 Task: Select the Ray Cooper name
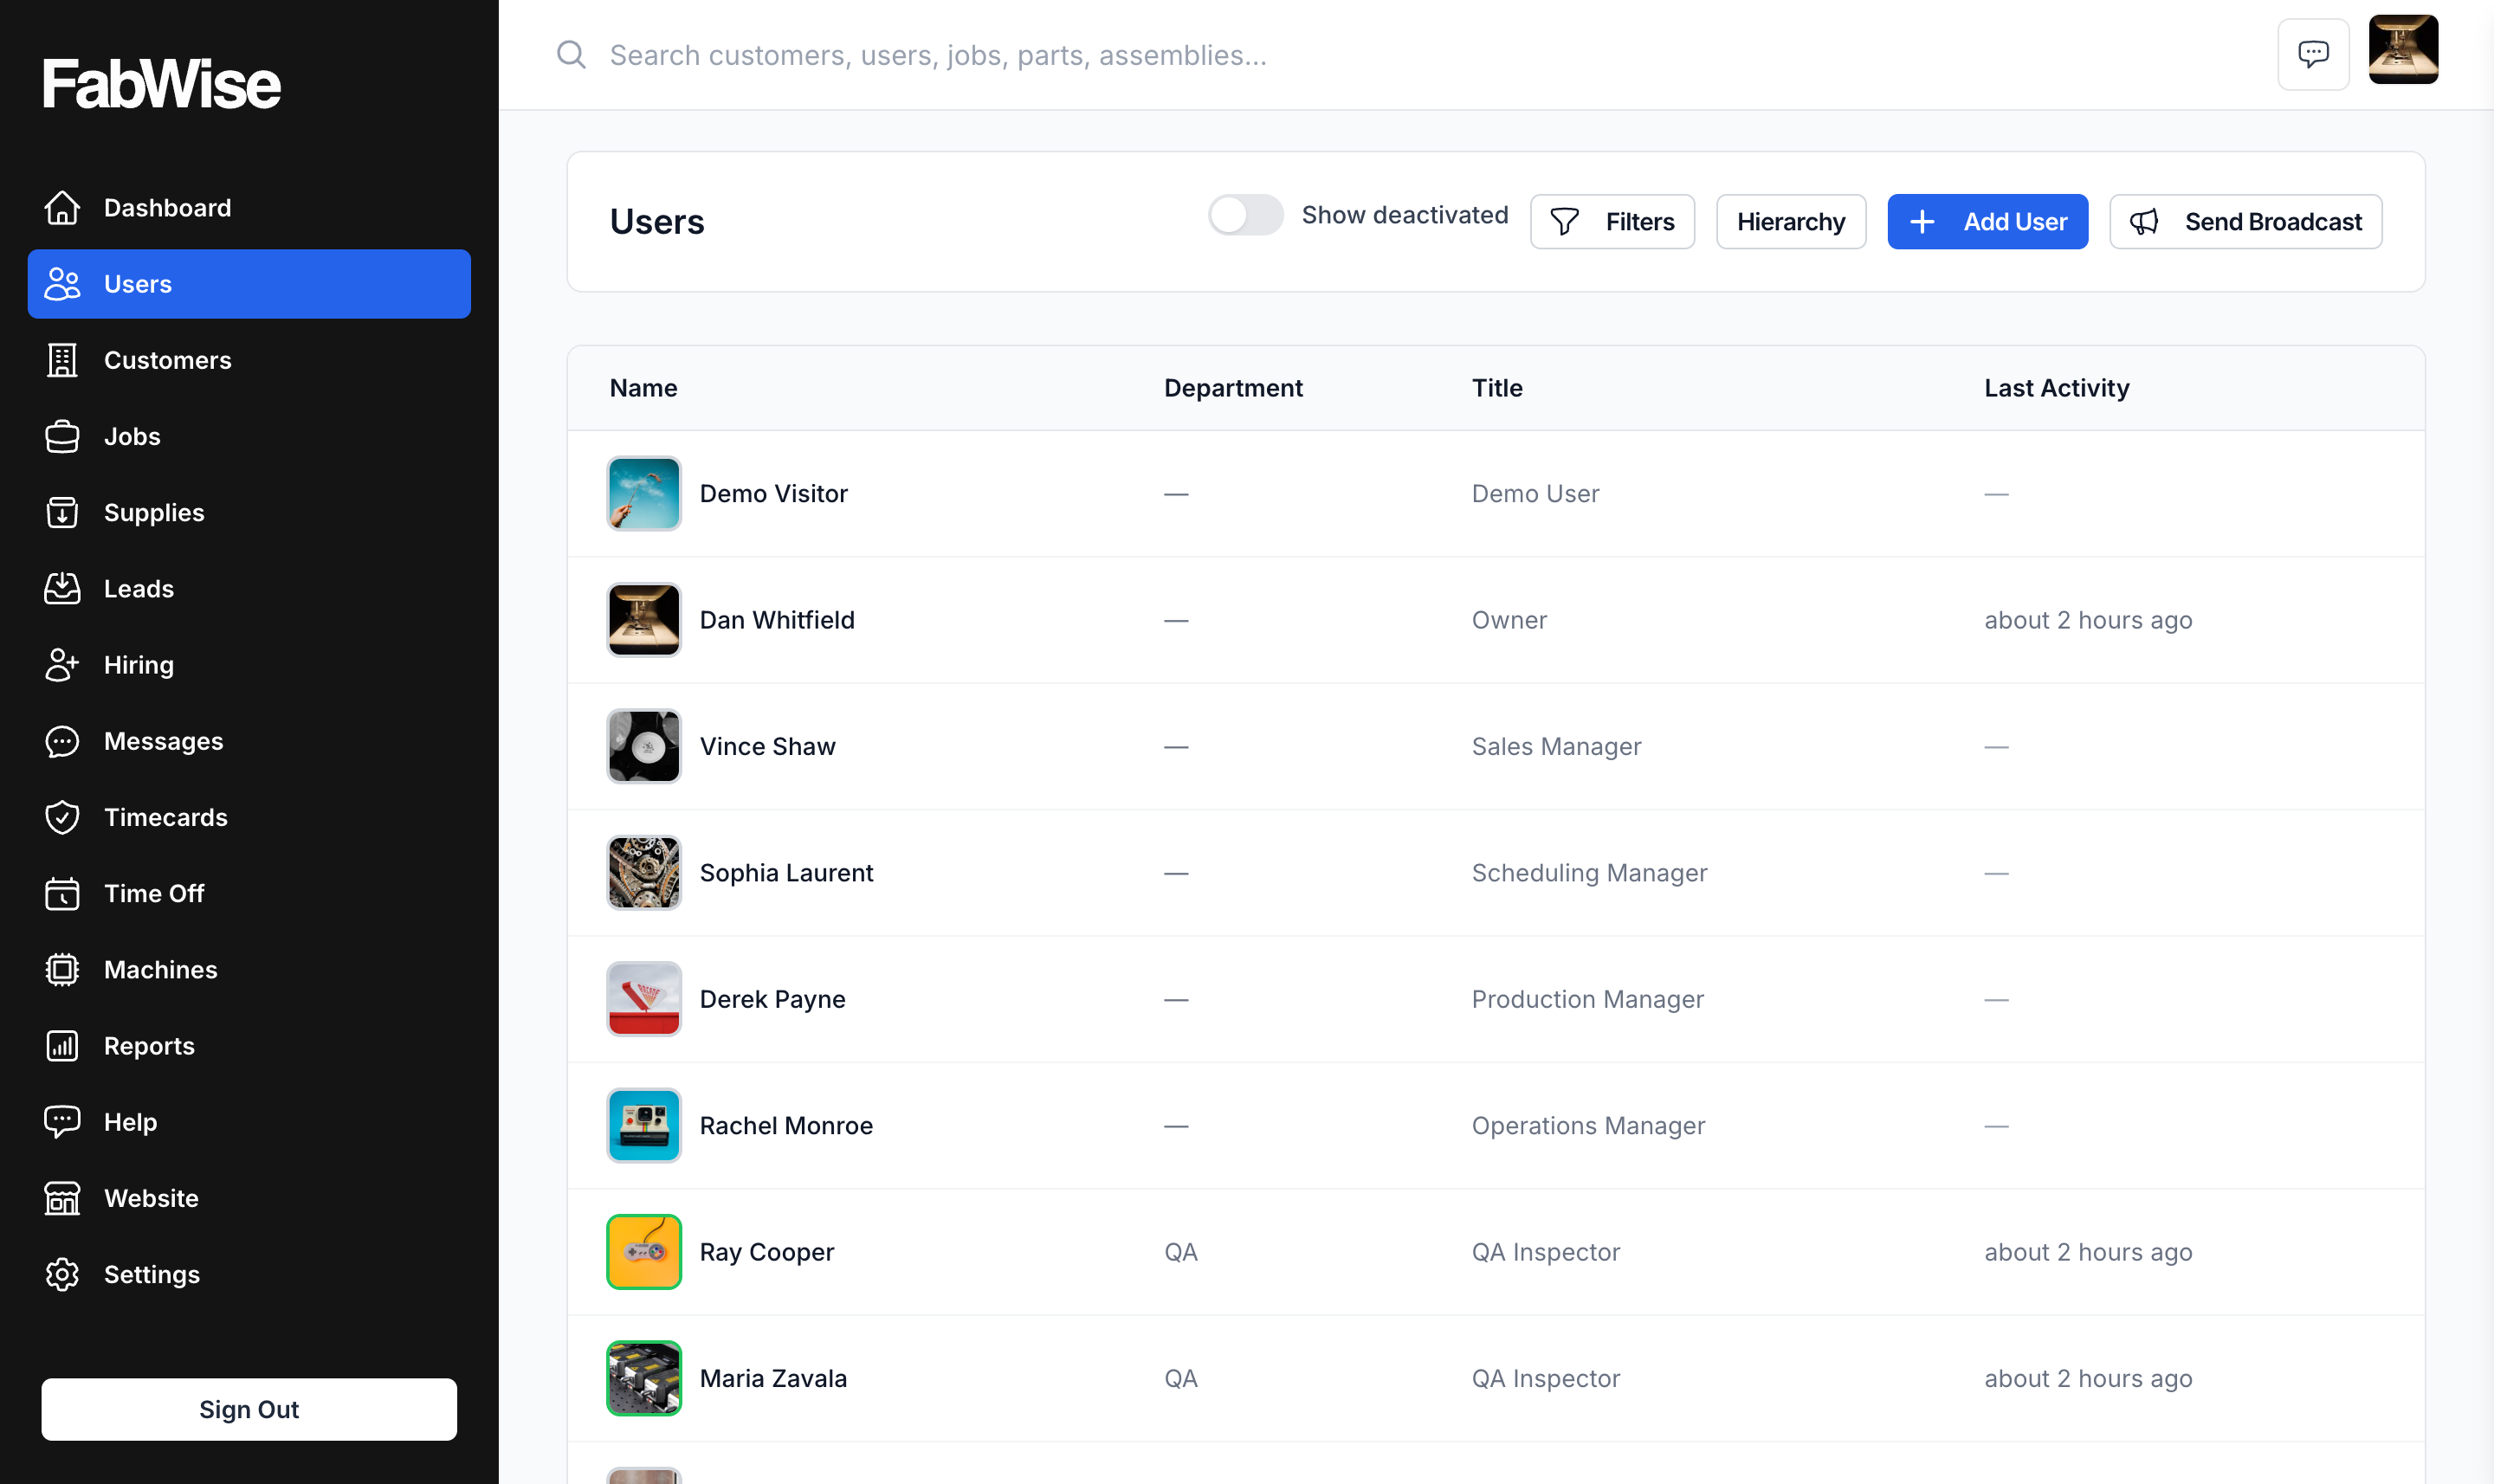[766, 1252]
